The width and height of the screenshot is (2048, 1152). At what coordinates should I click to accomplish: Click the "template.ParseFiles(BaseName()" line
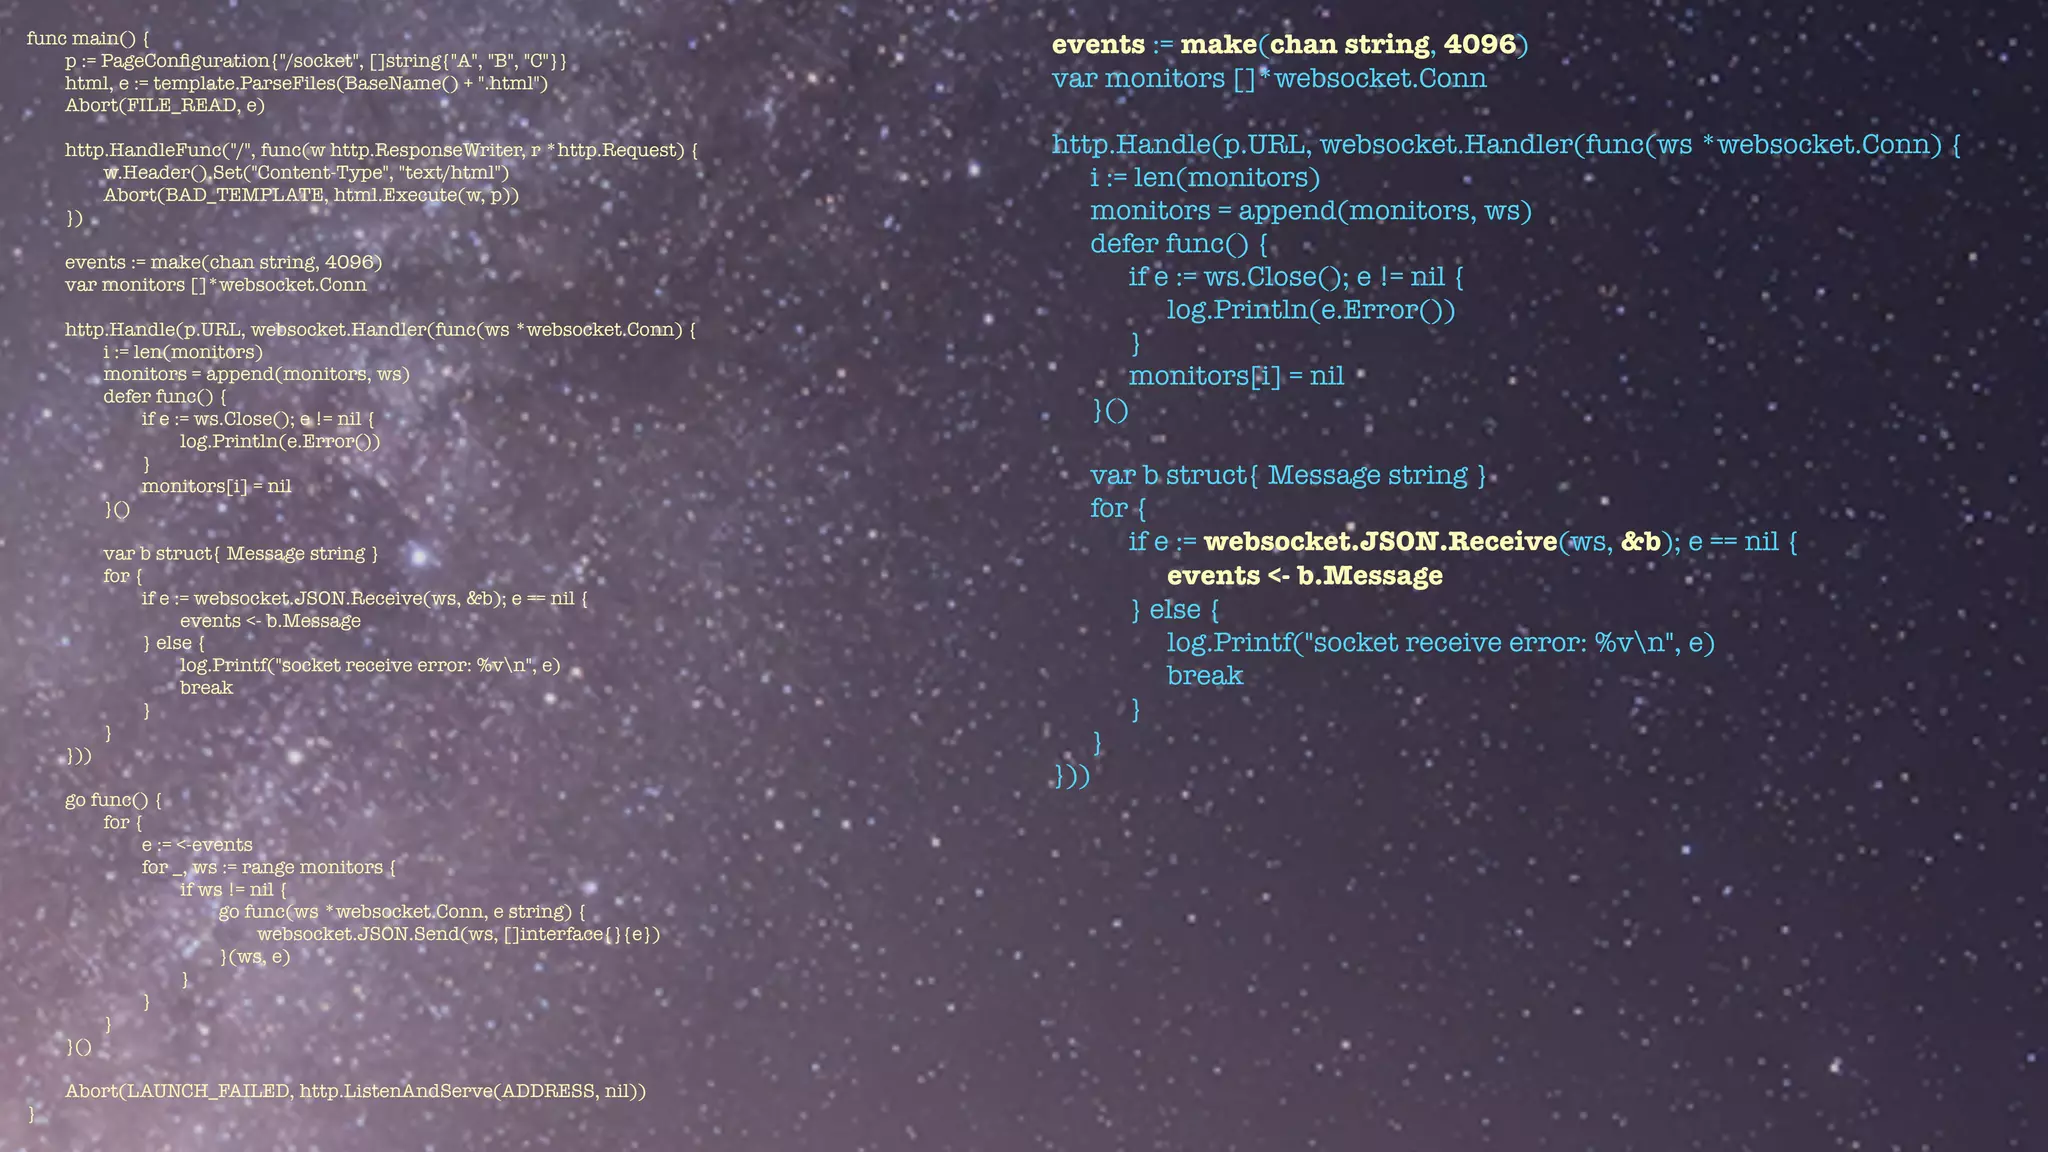307,83
